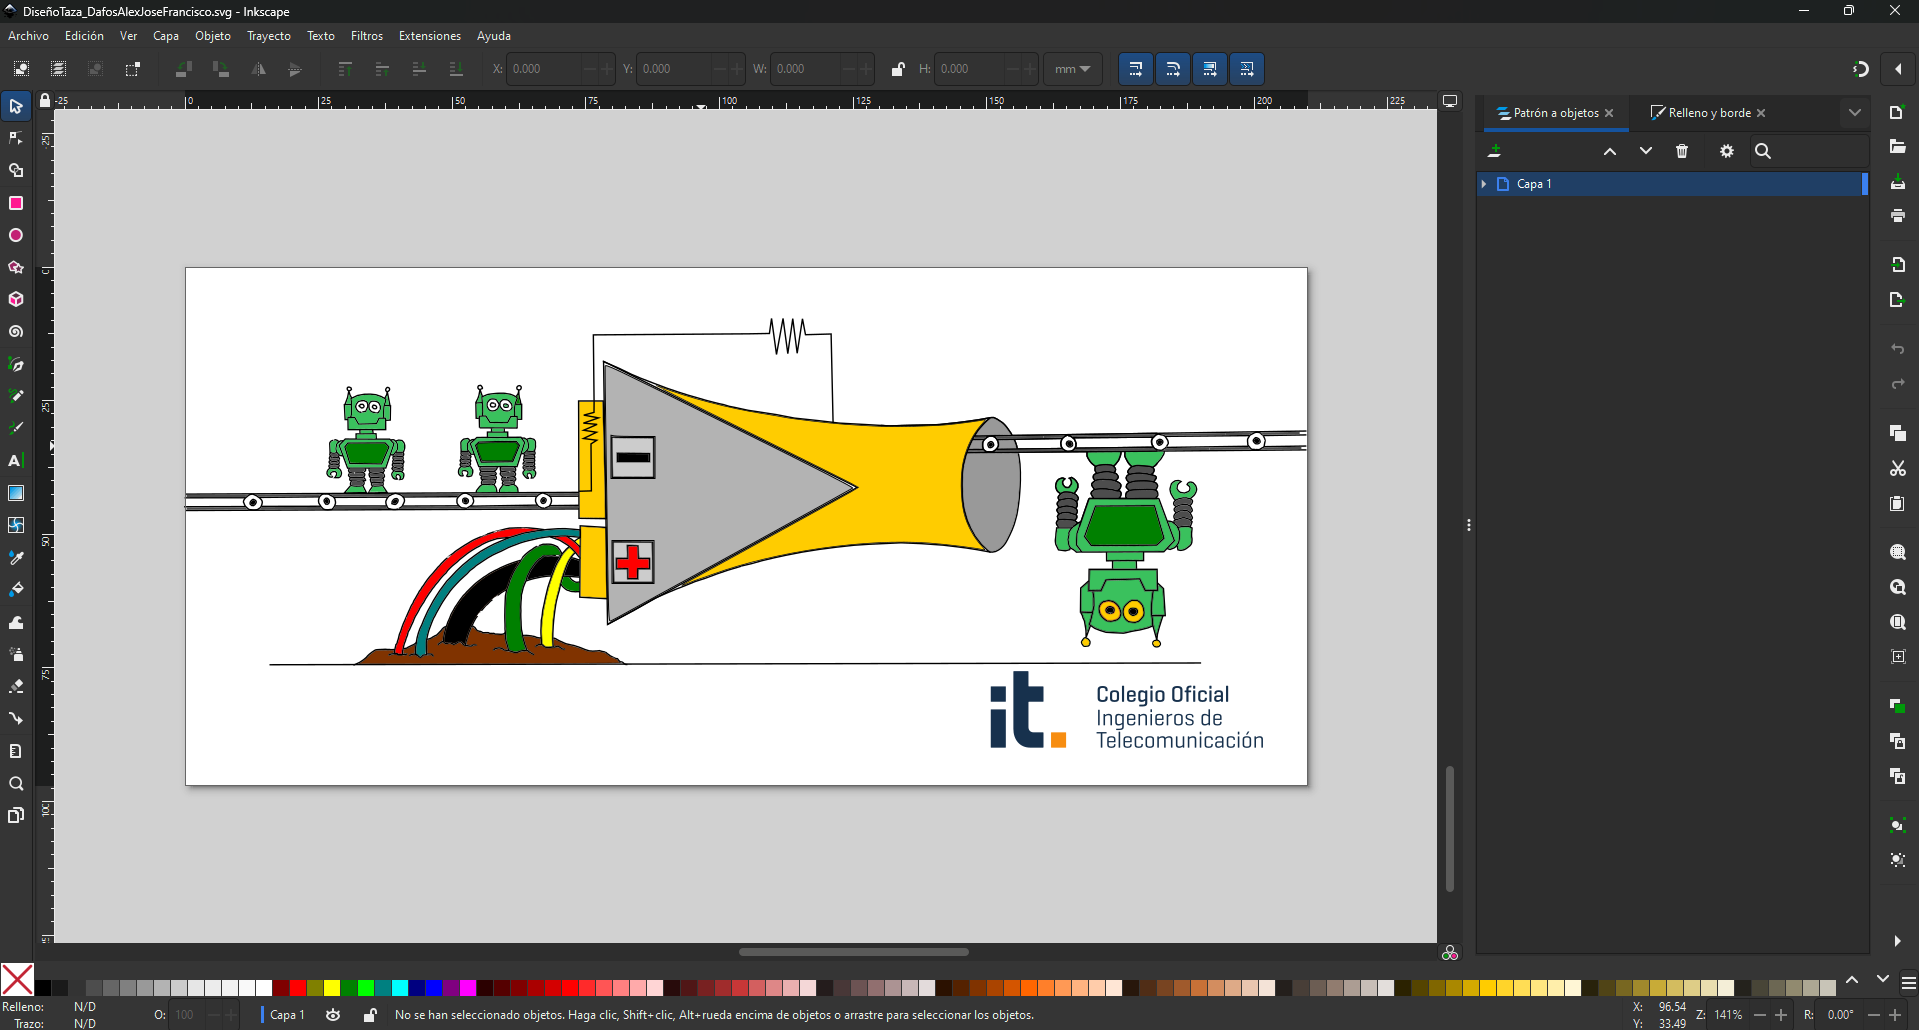The height and width of the screenshot is (1030, 1919).
Task: Click the Print document icon
Action: click(1897, 215)
